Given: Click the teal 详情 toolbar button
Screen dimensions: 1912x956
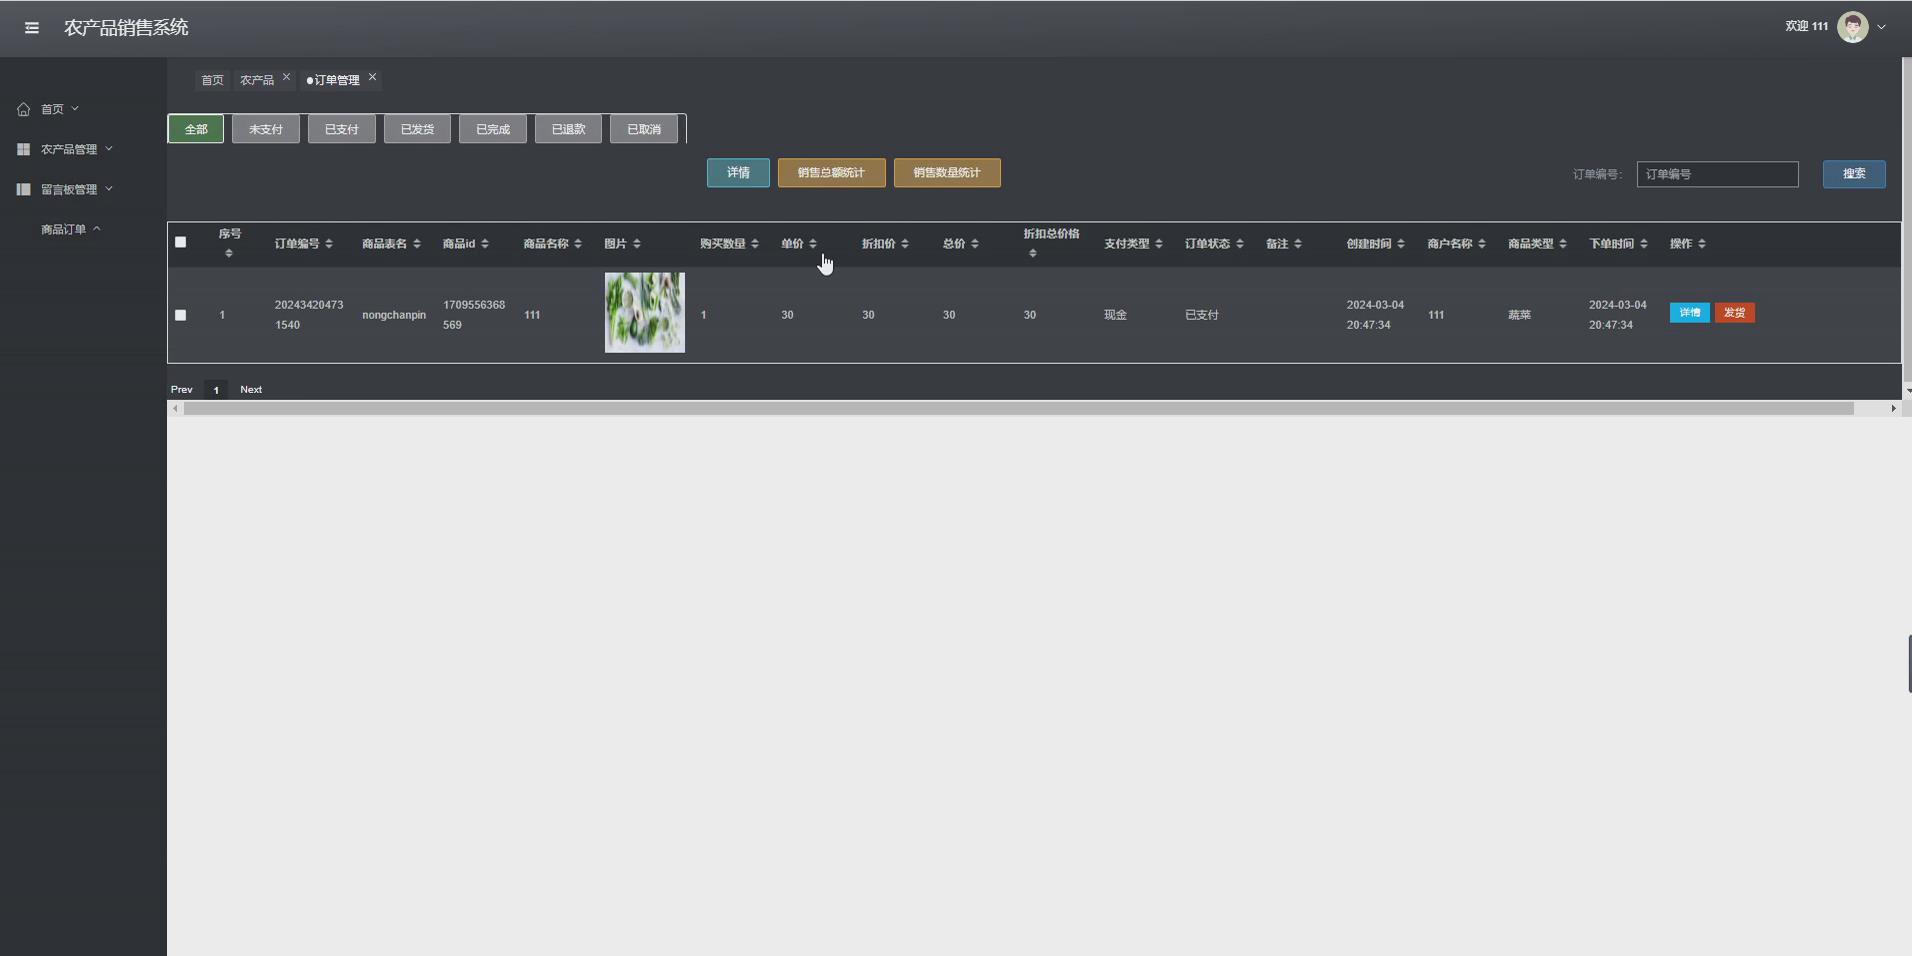Looking at the screenshot, I should [x=738, y=173].
